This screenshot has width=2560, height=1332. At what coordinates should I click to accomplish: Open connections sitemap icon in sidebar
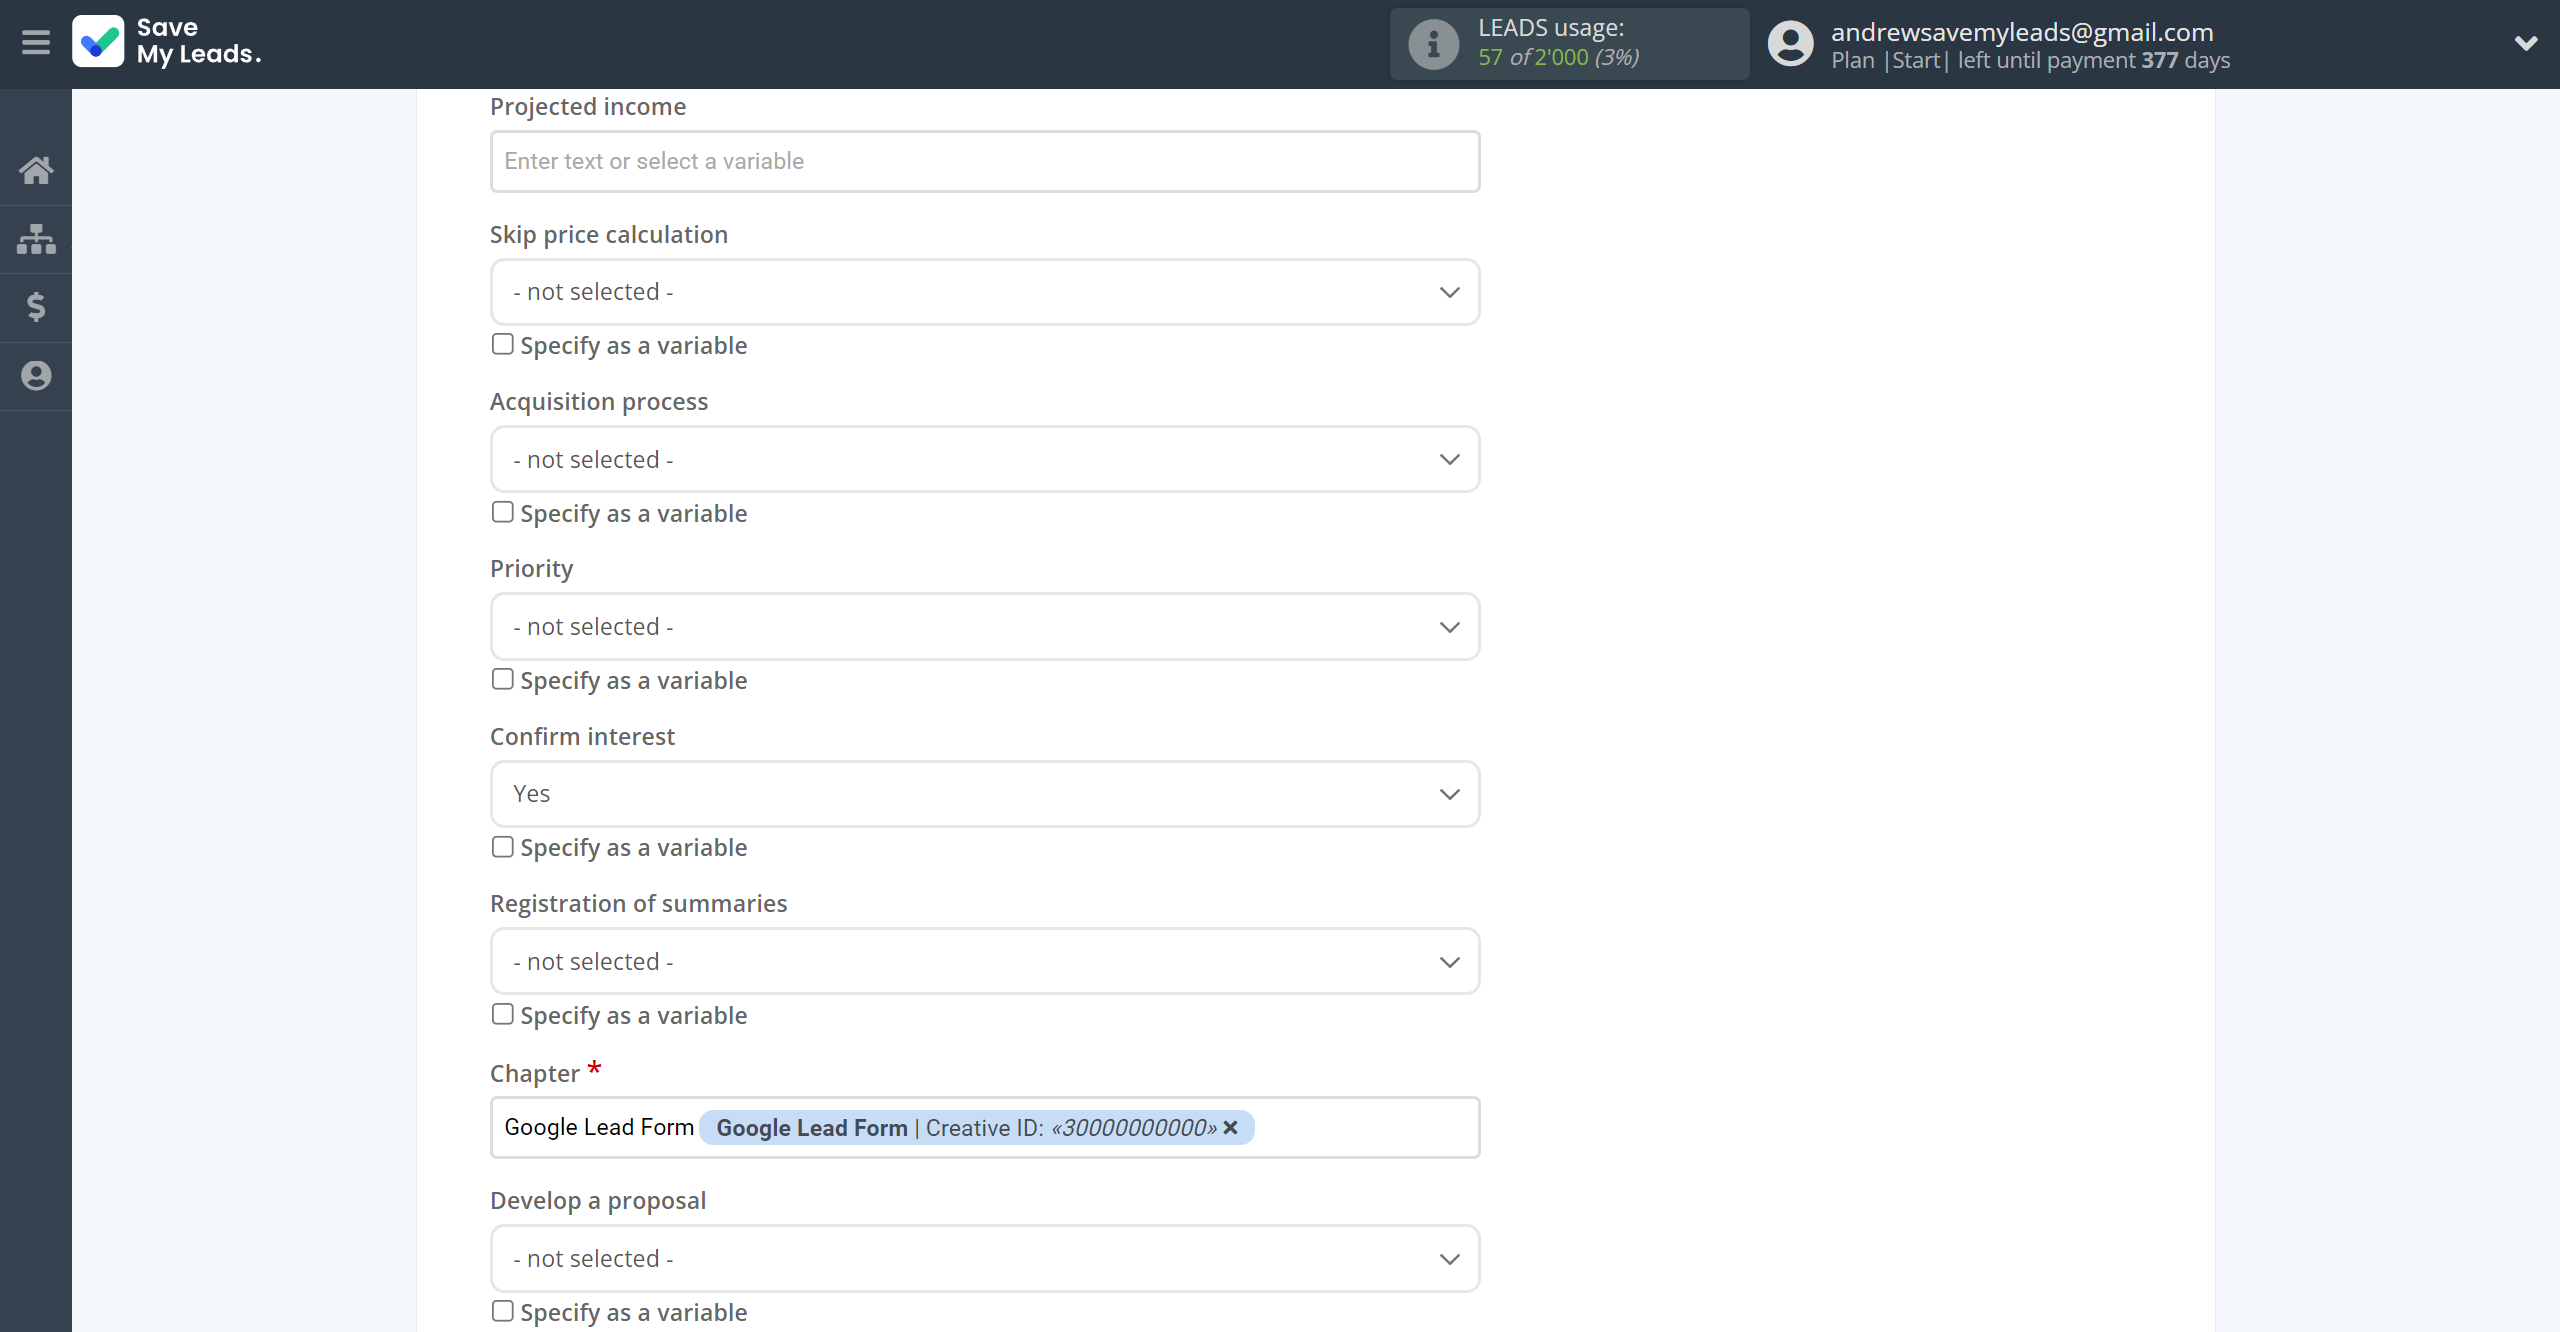tap(36, 239)
